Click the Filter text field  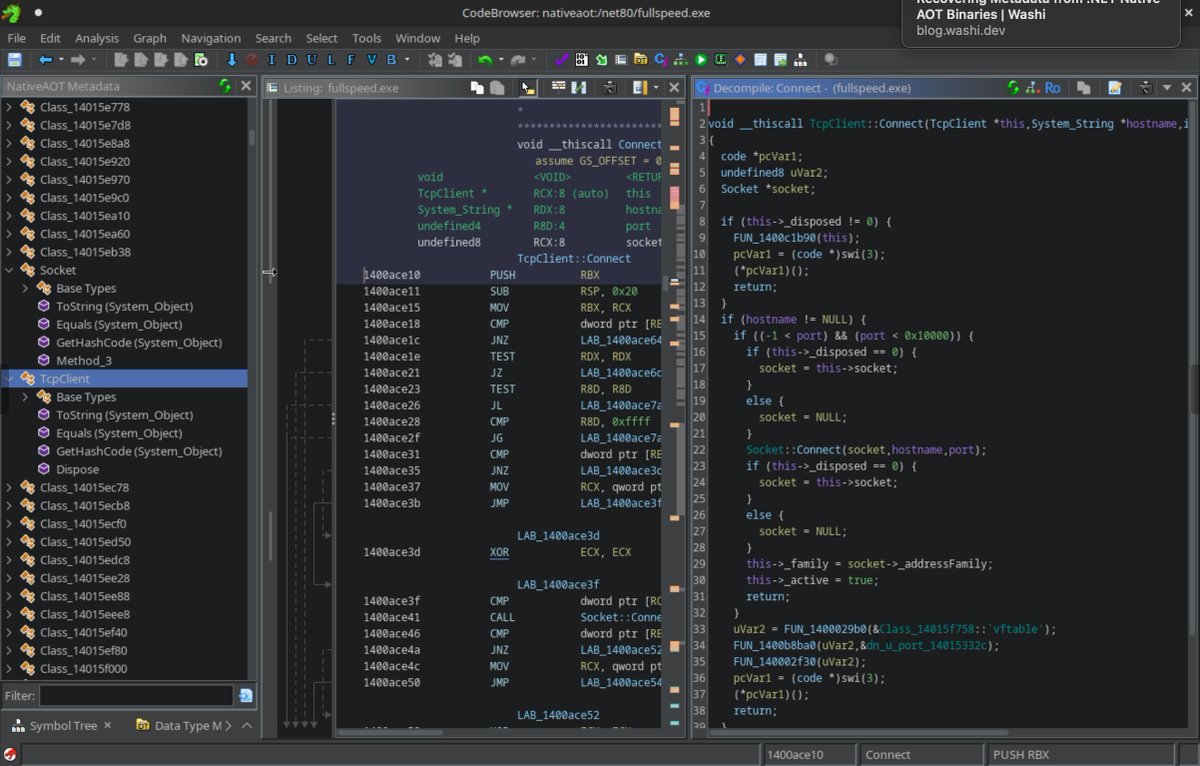point(135,695)
